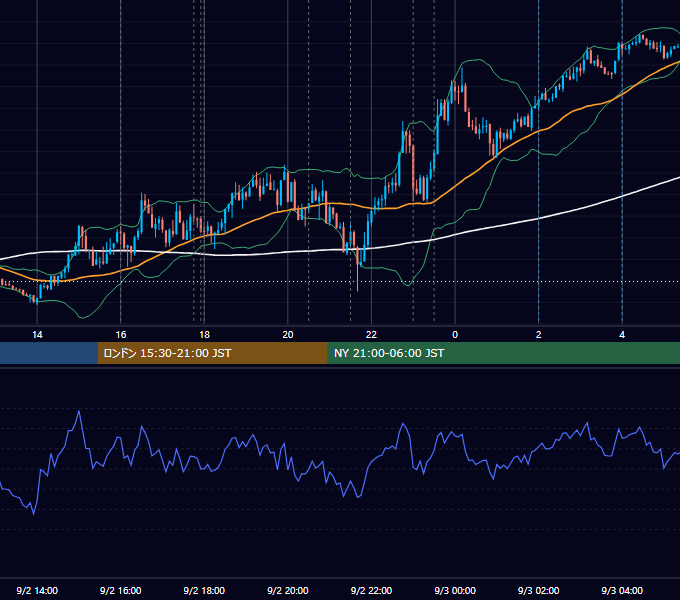The width and height of the screenshot is (680, 600).
Task: Click the long lower wick candle before 22:00
Action: pos(357,269)
